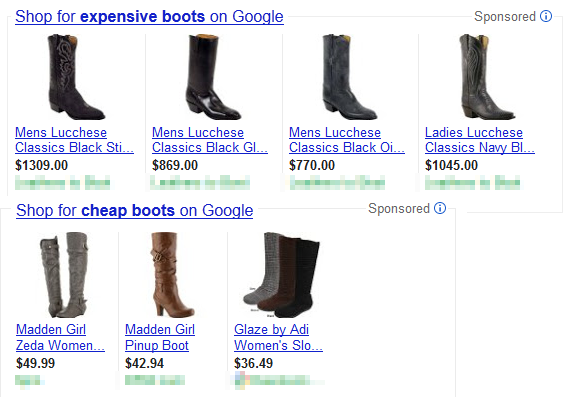Click blurred seller name under $1309.00 price
The width and height of the screenshot is (570, 397).
point(63,183)
